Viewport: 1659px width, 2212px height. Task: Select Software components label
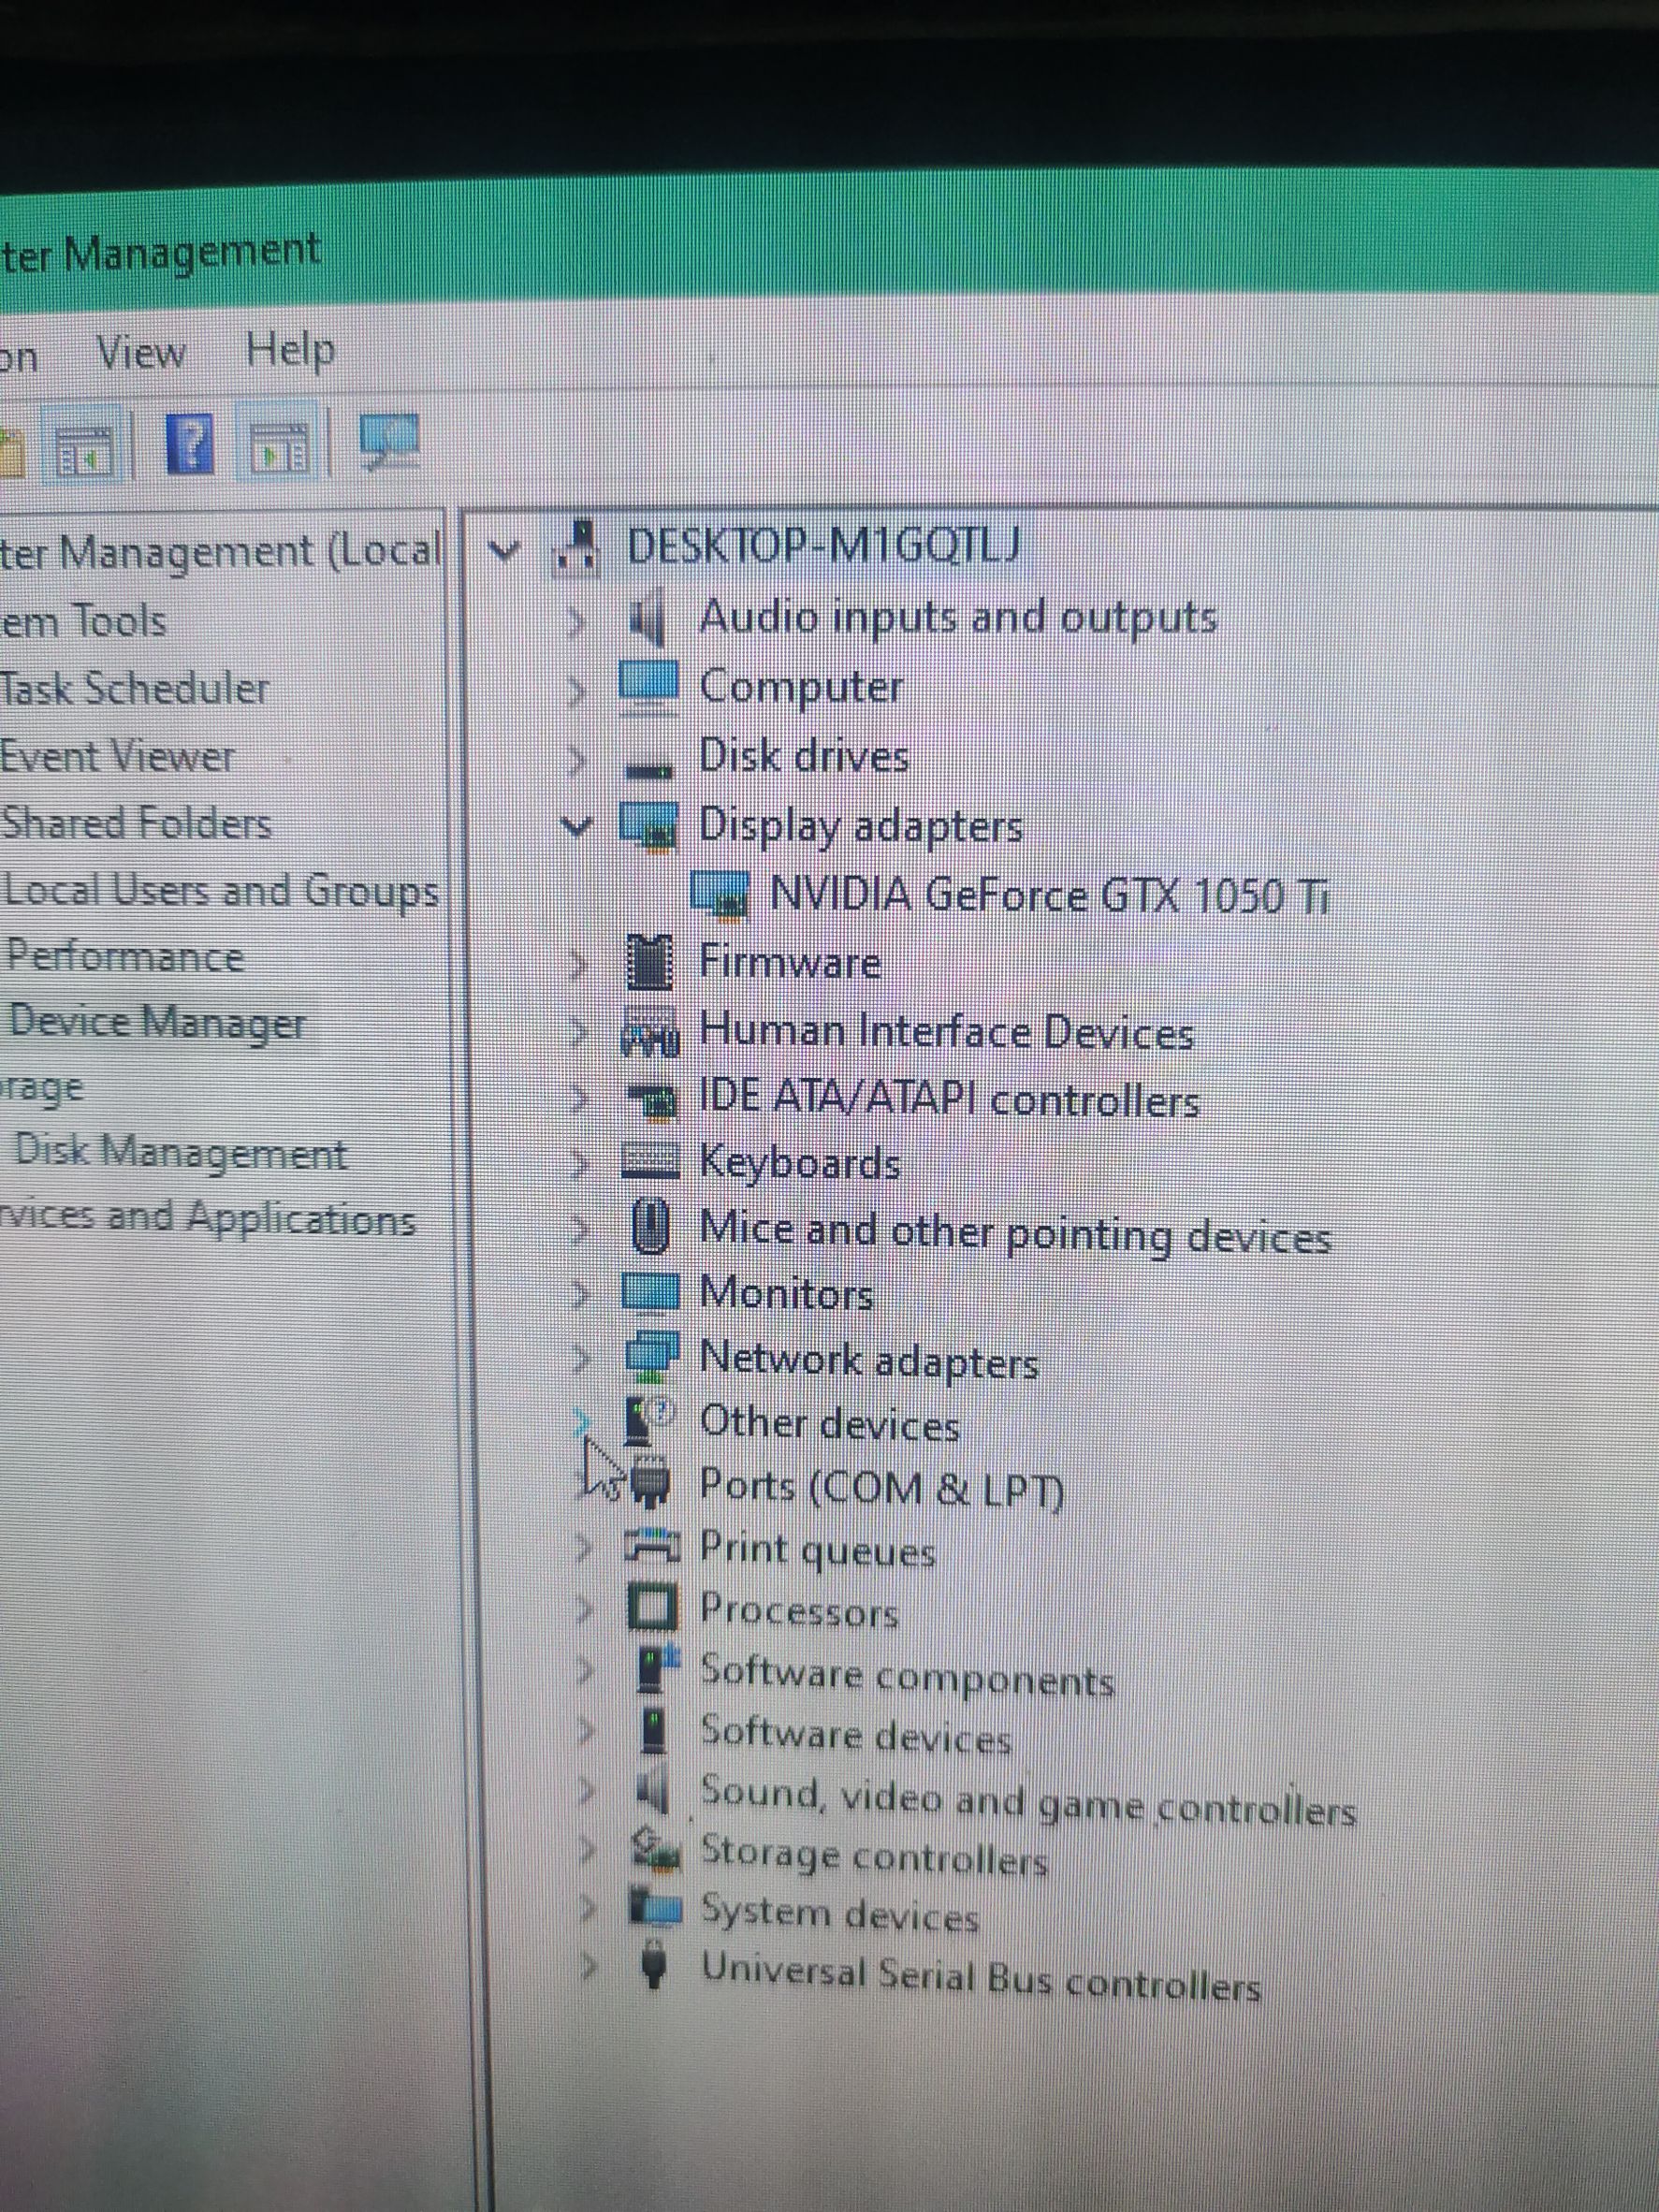click(x=907, y=1676)
